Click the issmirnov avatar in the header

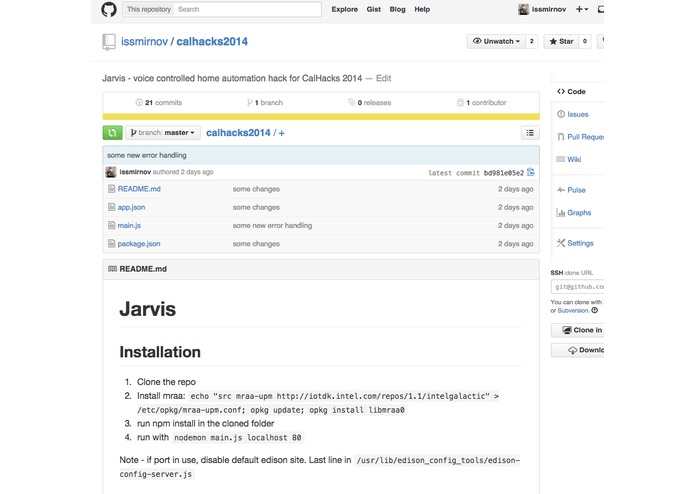click(523, 9)
